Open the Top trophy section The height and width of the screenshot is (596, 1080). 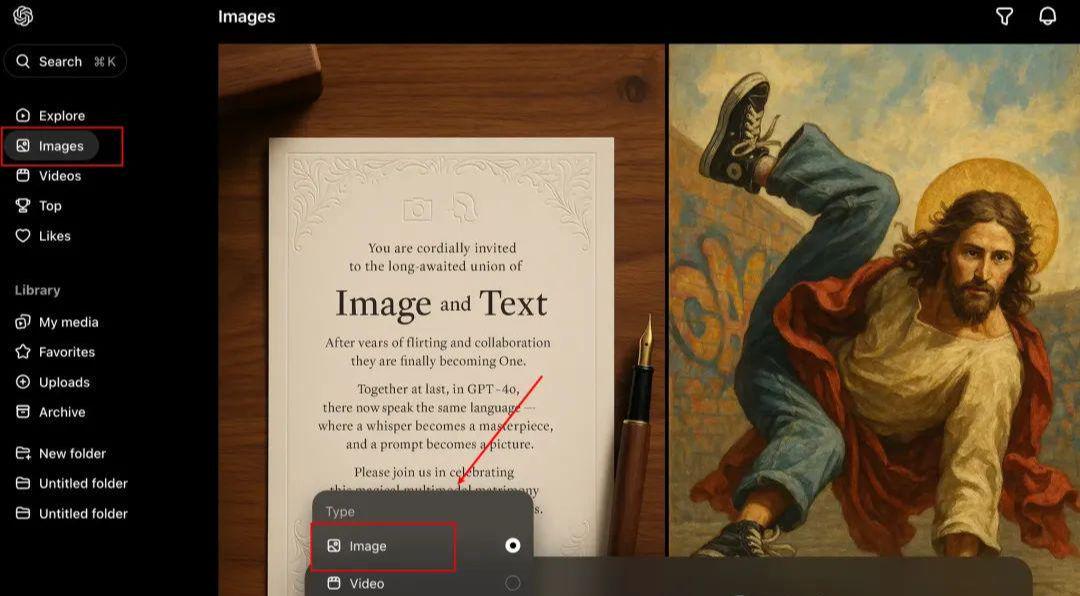49,206
